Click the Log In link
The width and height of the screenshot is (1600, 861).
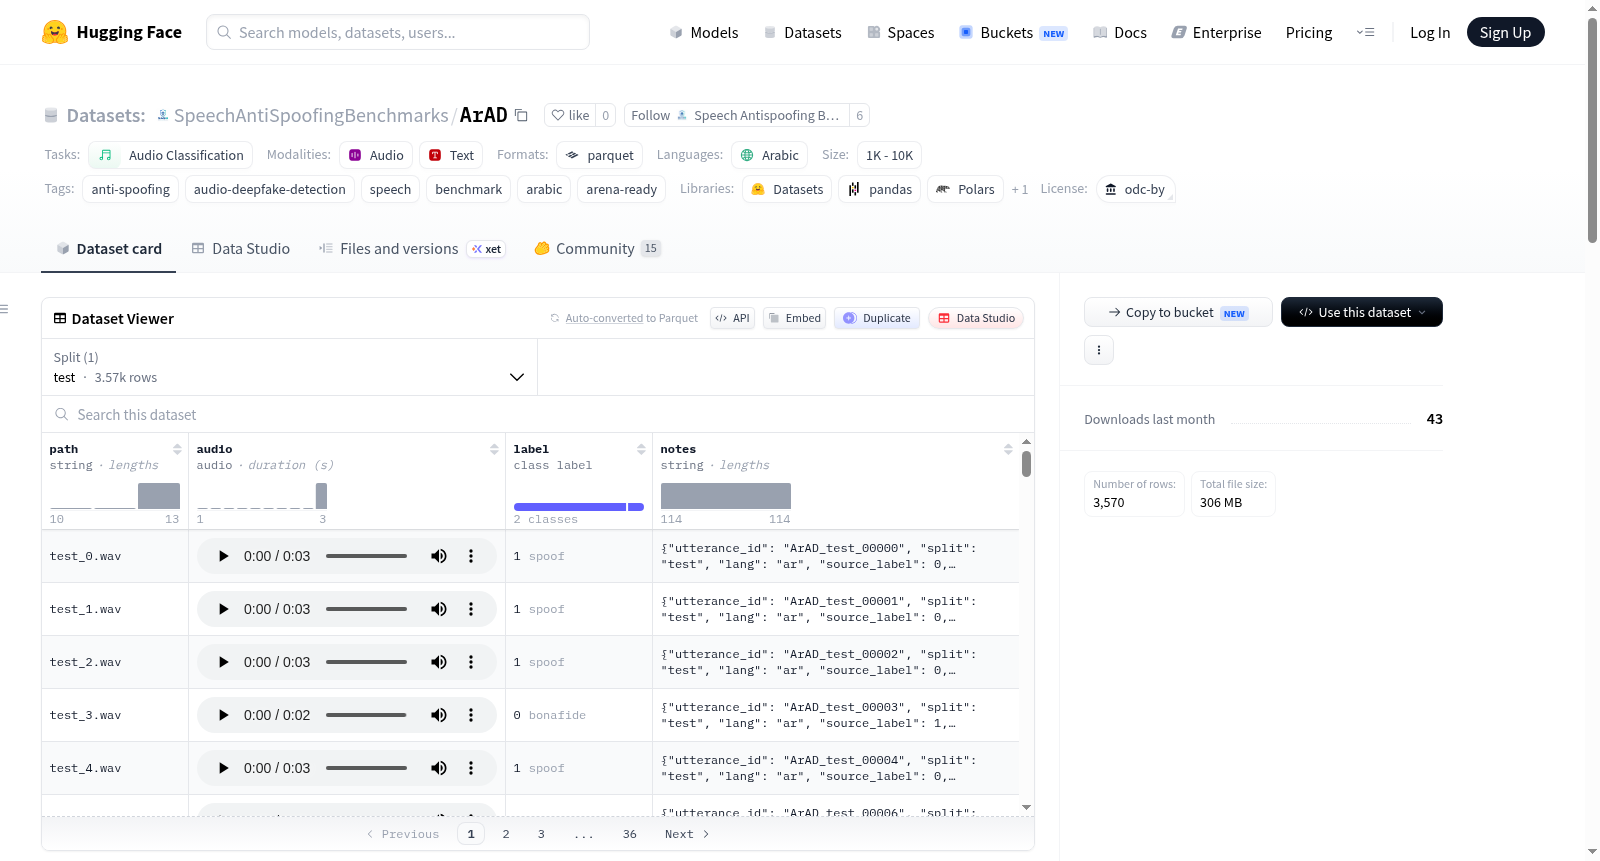click(1430, 32)
